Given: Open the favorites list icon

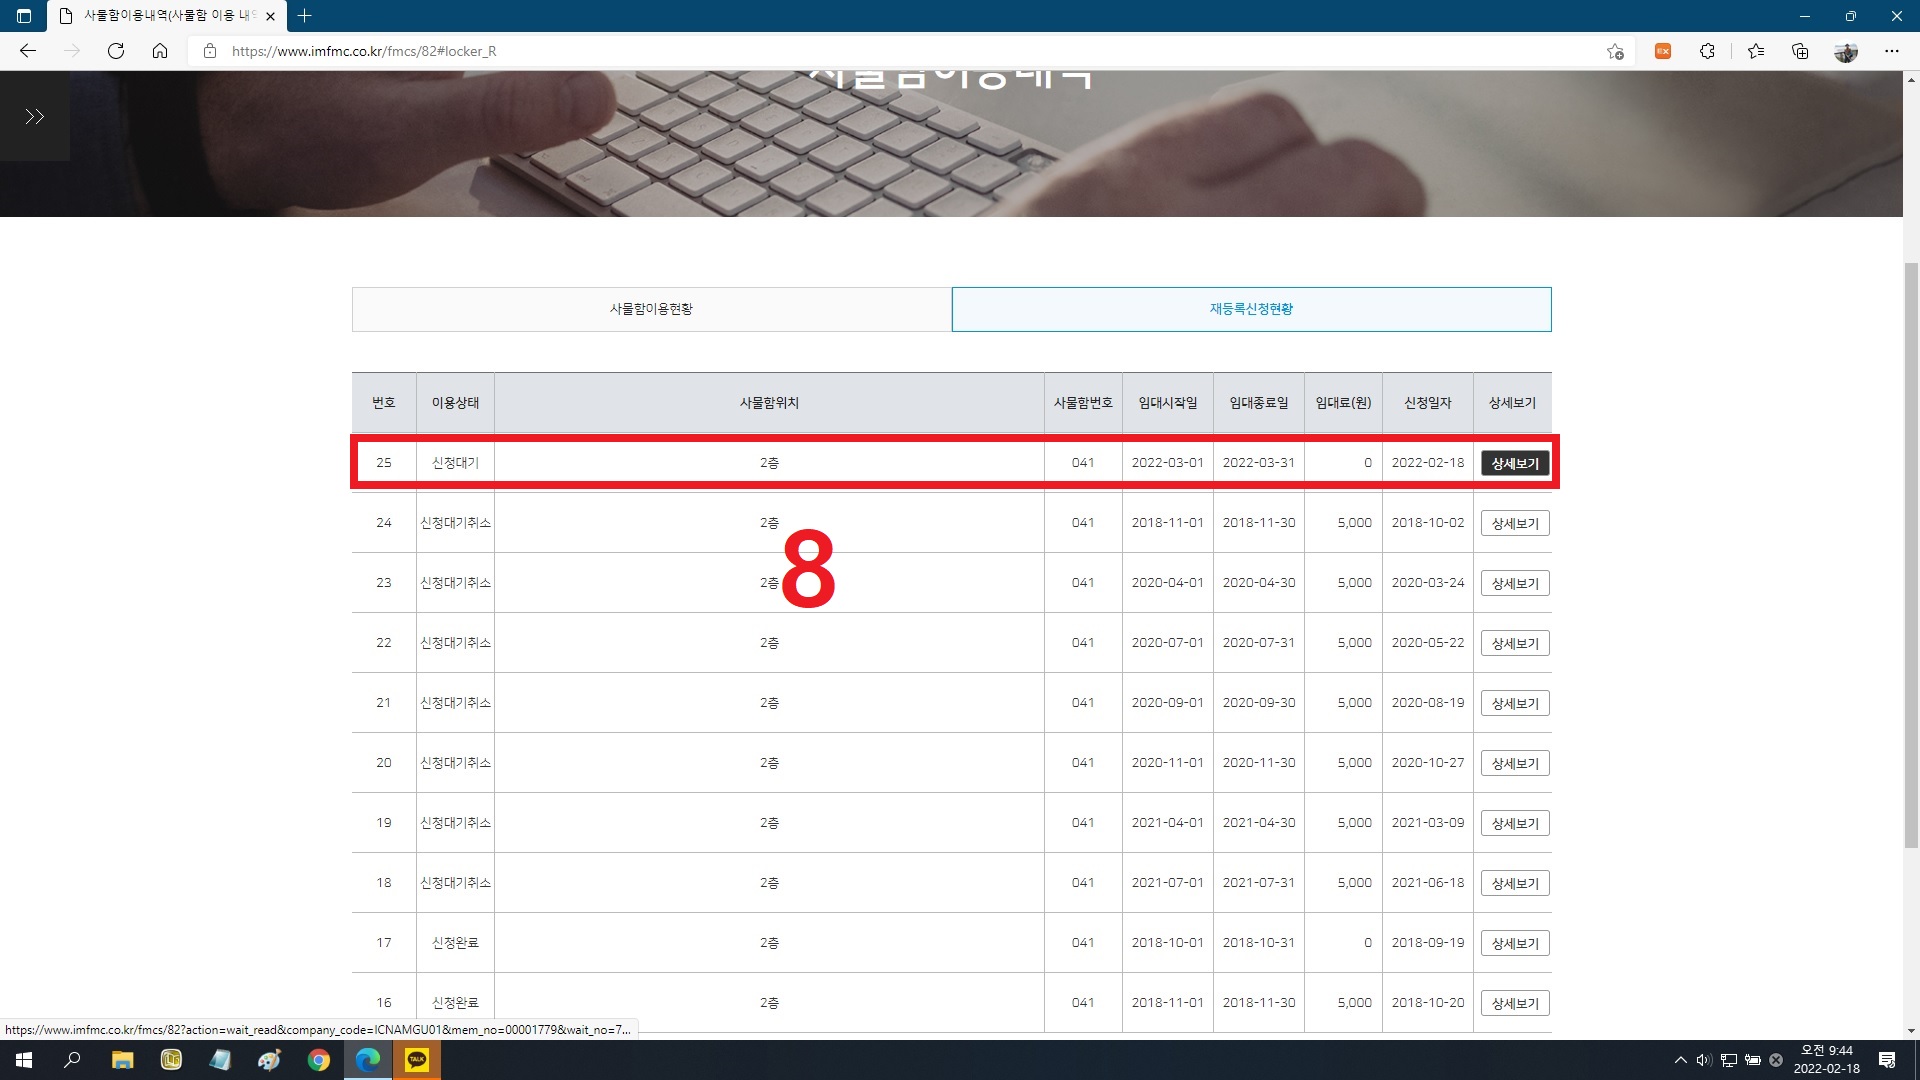Looking at the screenshot, I should [x=1756, y=51].
